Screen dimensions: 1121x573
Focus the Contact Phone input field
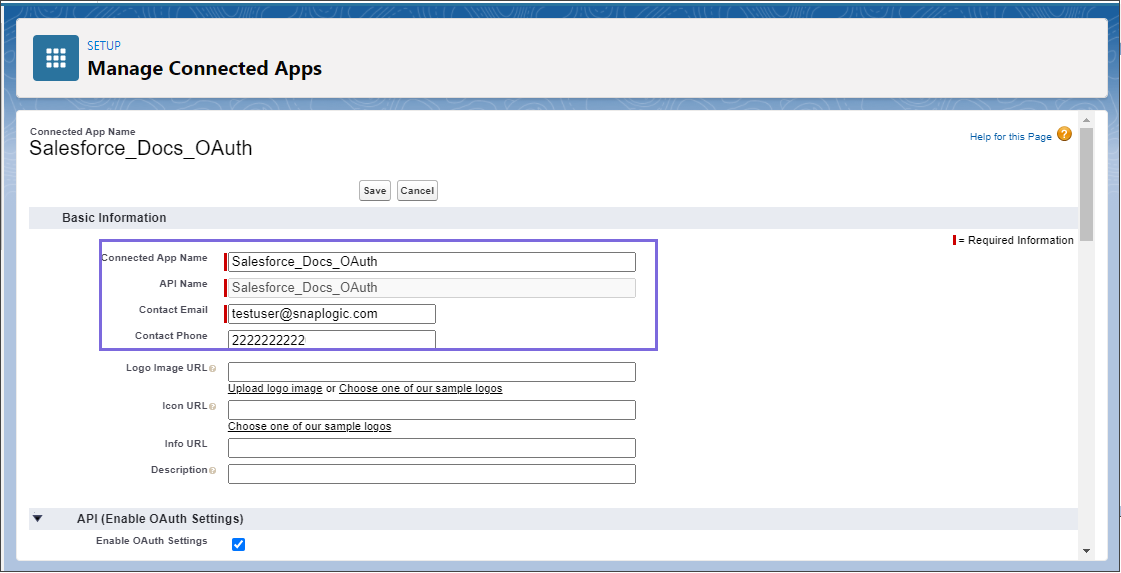[x=332, y=340]
